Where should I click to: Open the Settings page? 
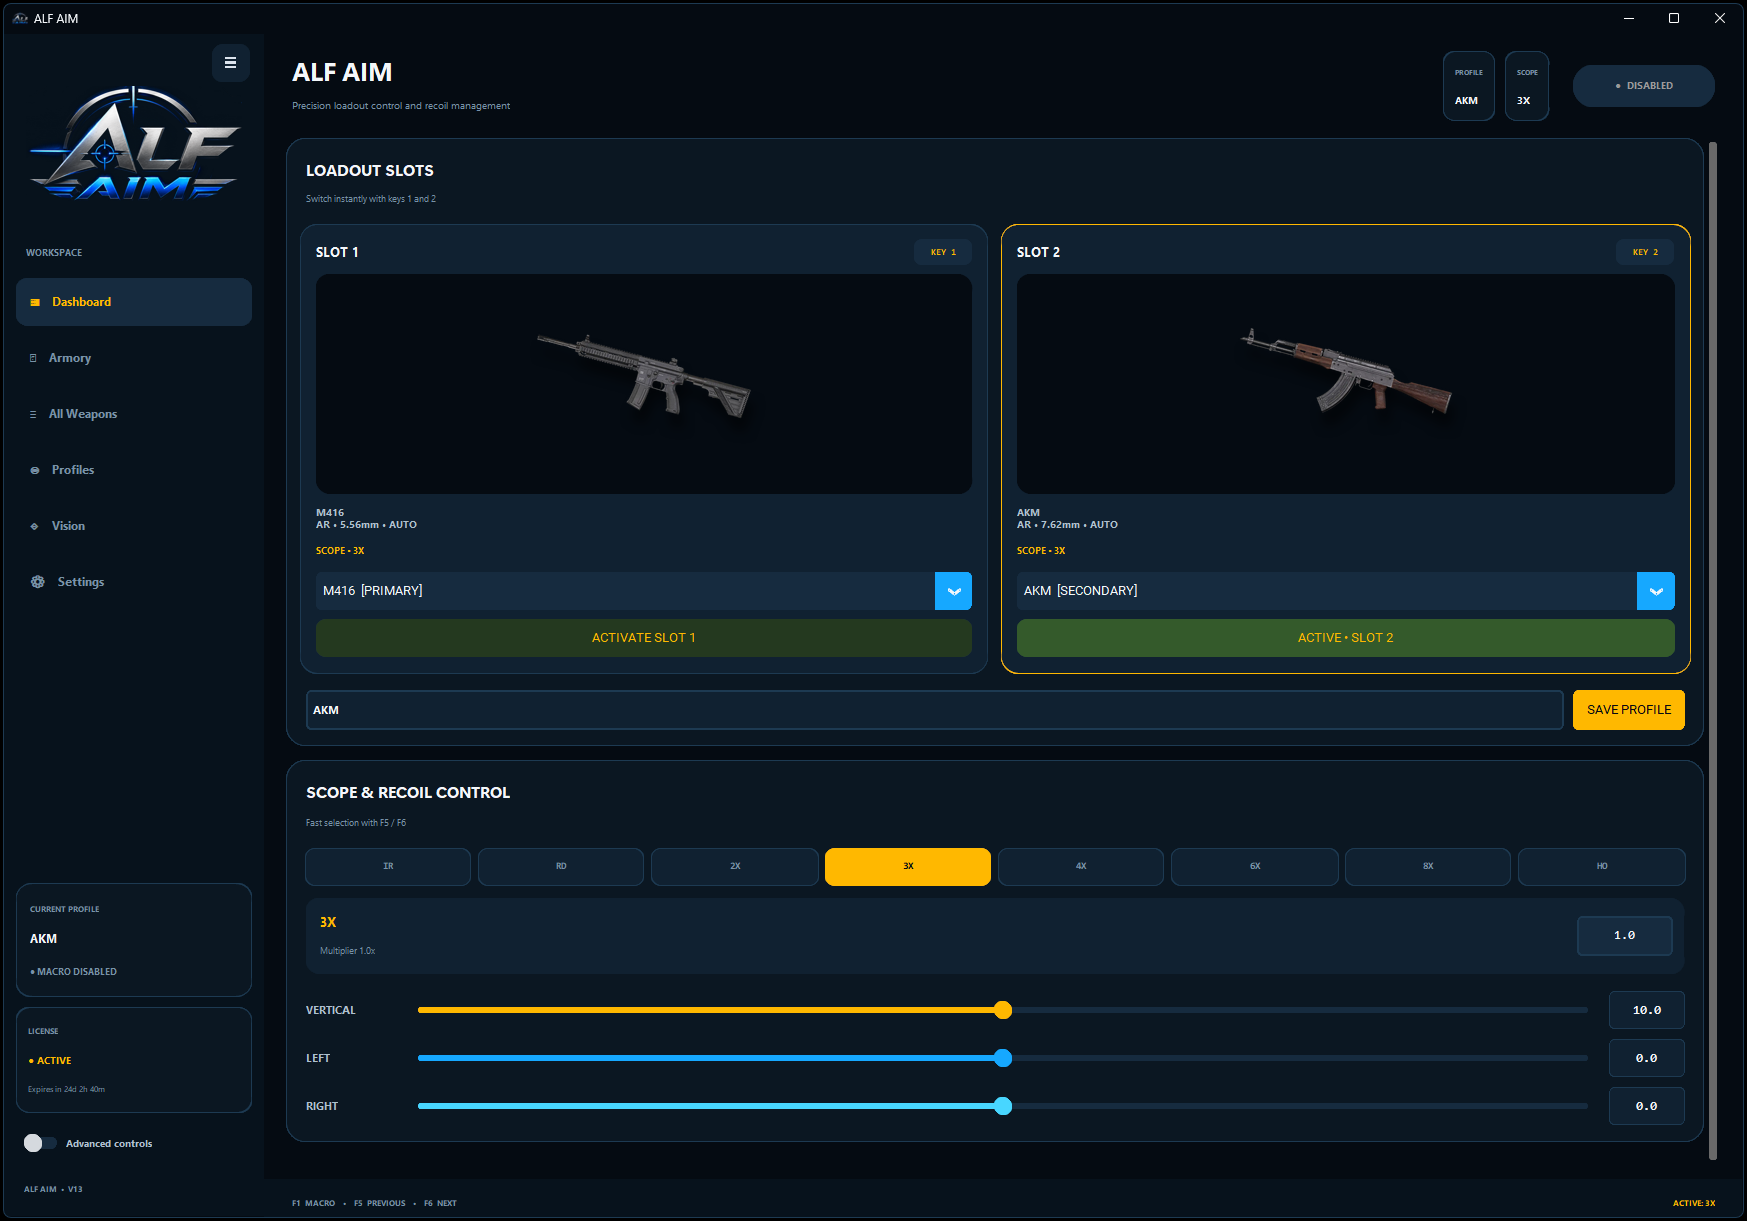[134, 582]
